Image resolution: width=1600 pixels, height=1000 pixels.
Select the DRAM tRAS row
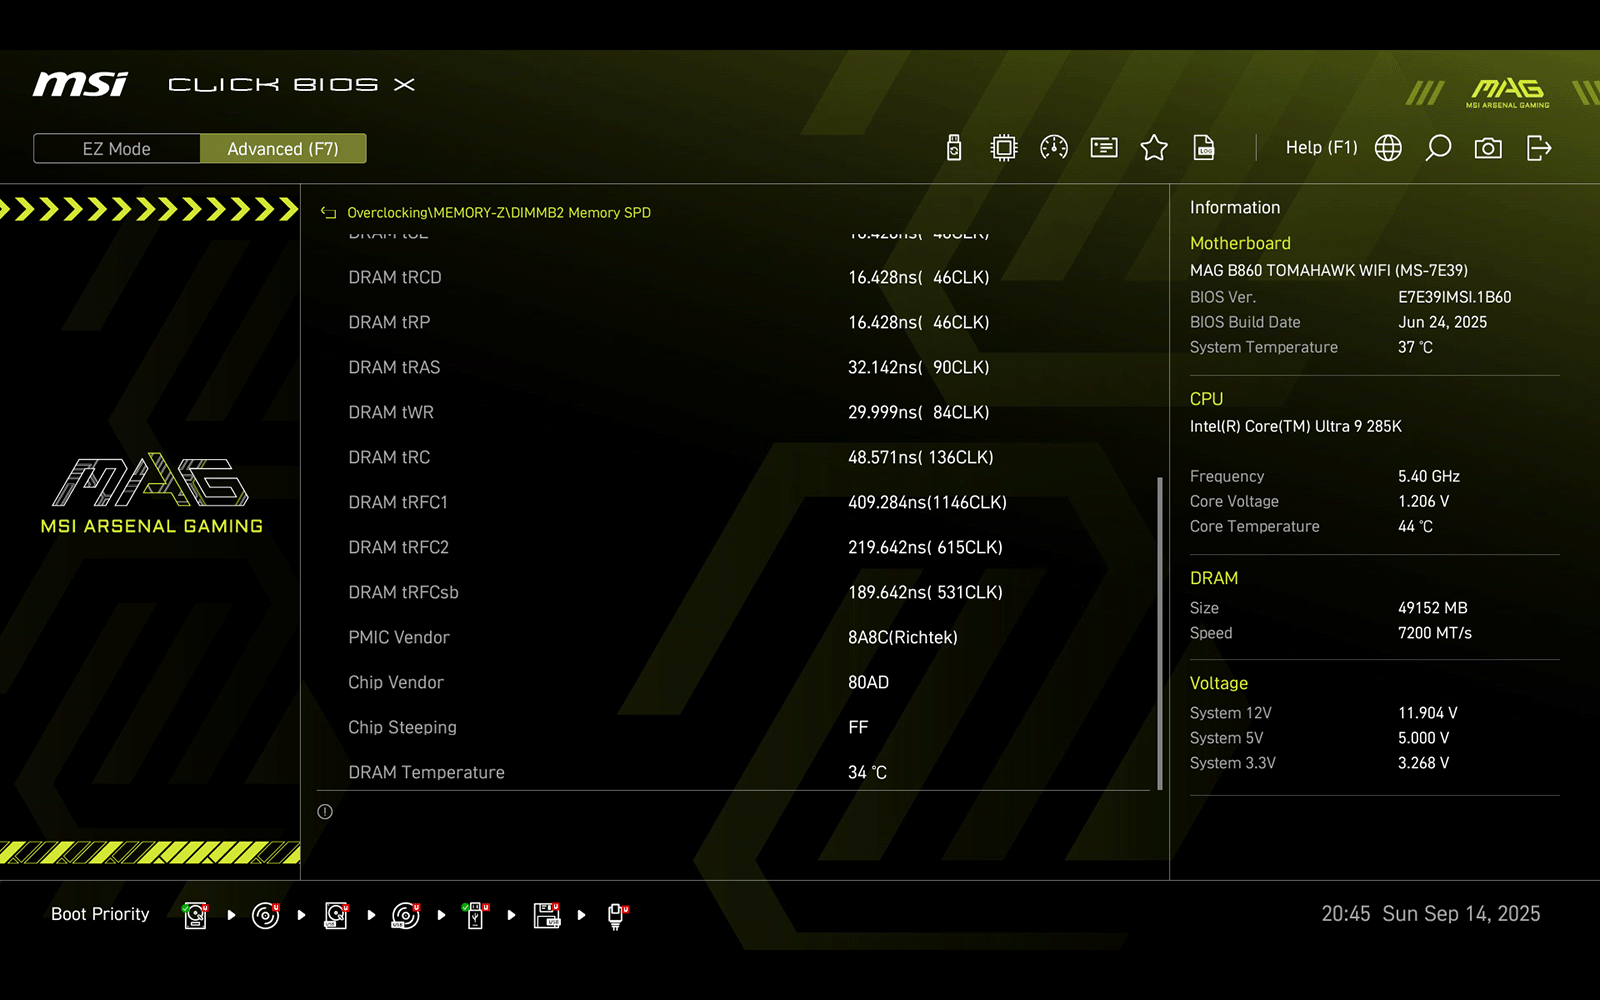(735, 367)
